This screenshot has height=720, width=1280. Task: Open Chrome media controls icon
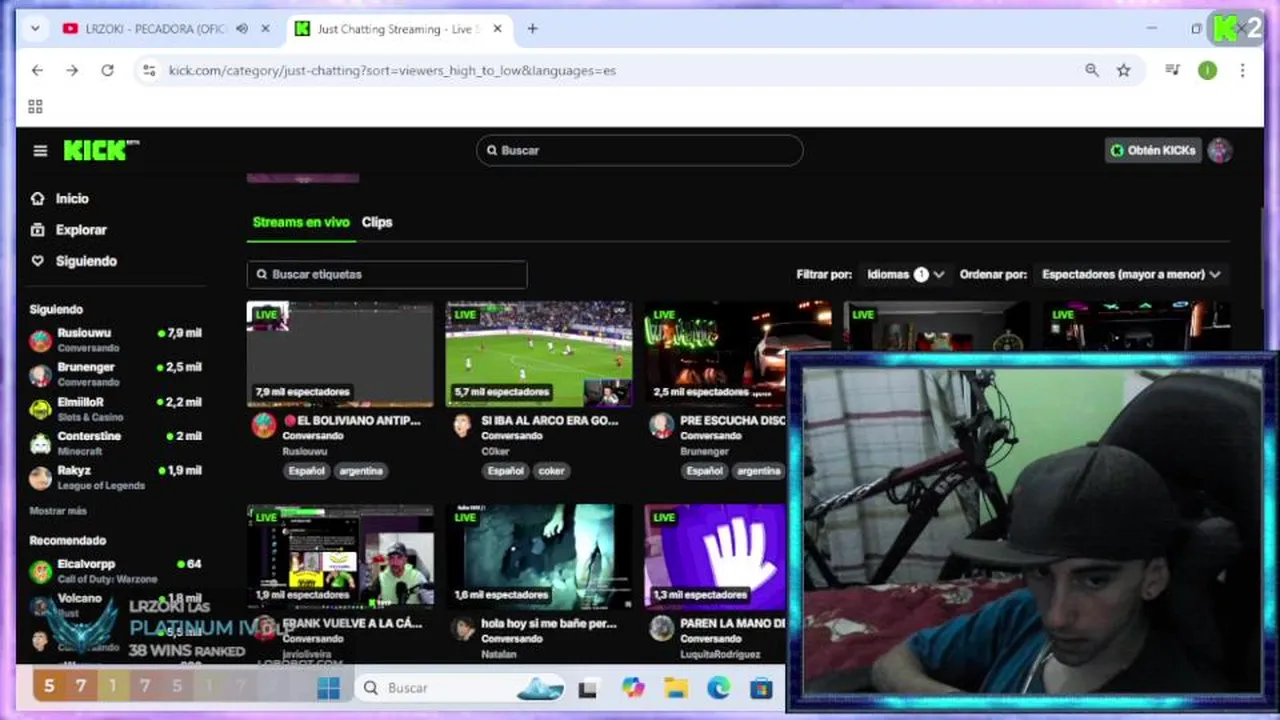(x=1173, y=70)
